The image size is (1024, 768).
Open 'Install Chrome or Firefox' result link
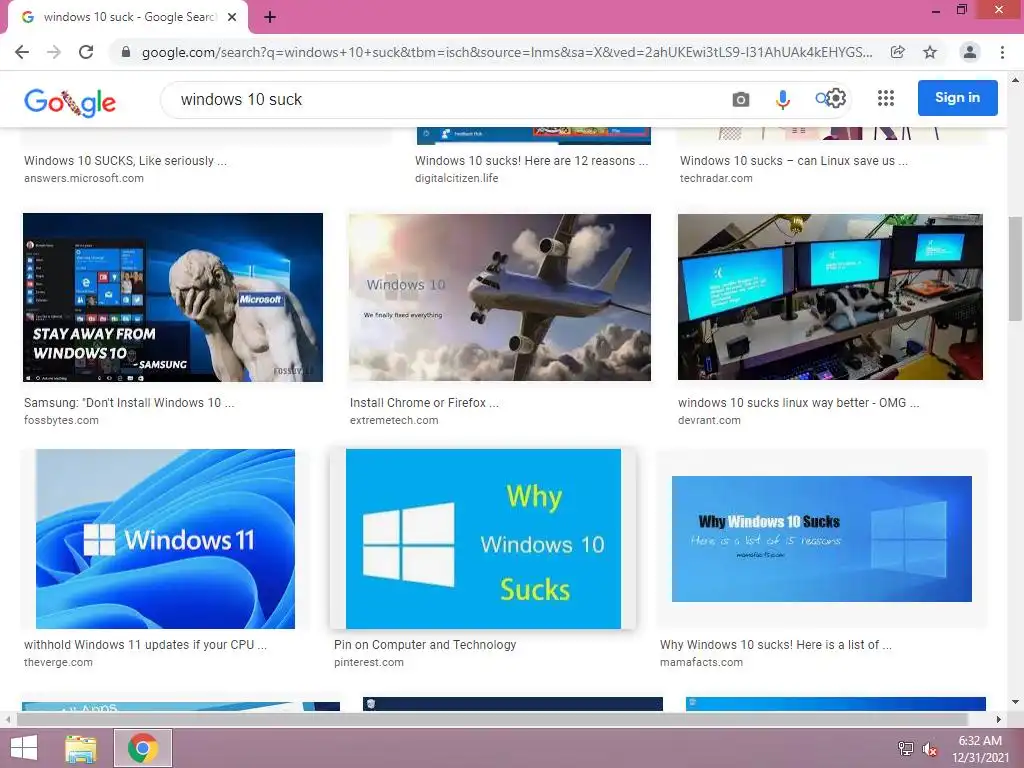[x=424, y=403]
